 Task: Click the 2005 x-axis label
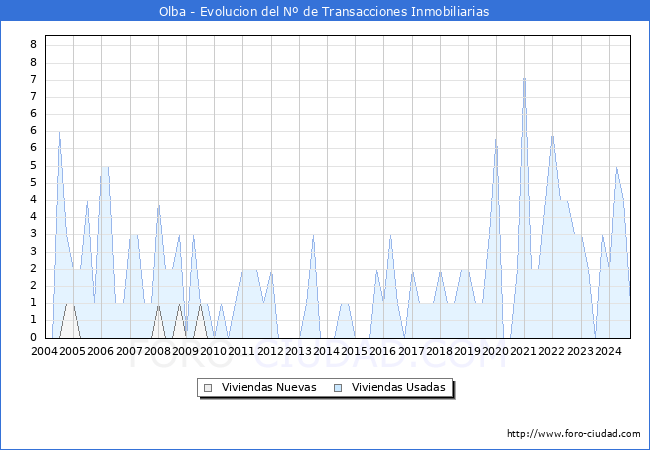[x=73, y=351]
